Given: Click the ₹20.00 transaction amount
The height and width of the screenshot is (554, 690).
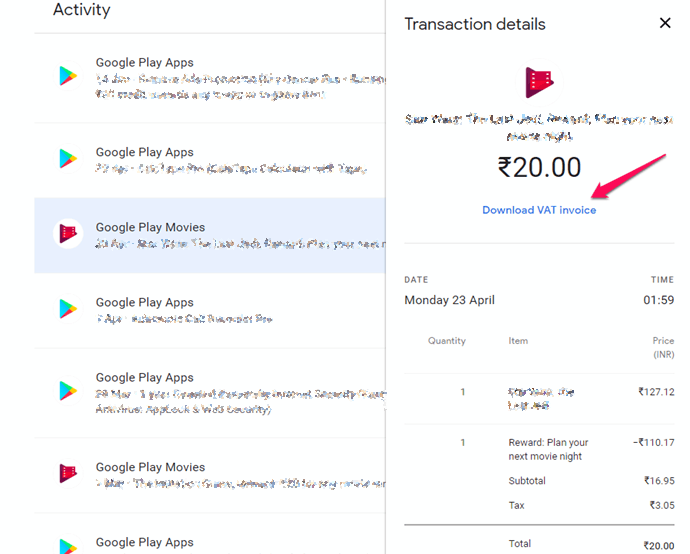Looking at the screenshot, I should [539, 168].
